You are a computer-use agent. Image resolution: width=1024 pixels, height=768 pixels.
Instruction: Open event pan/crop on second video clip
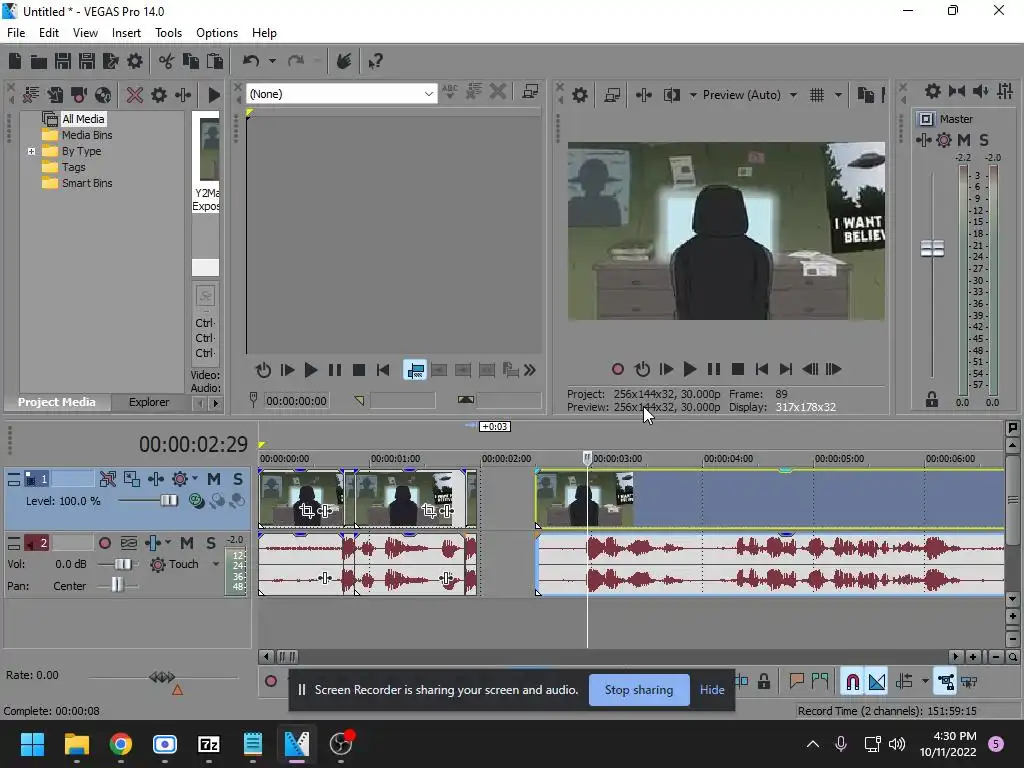(428, 511)
